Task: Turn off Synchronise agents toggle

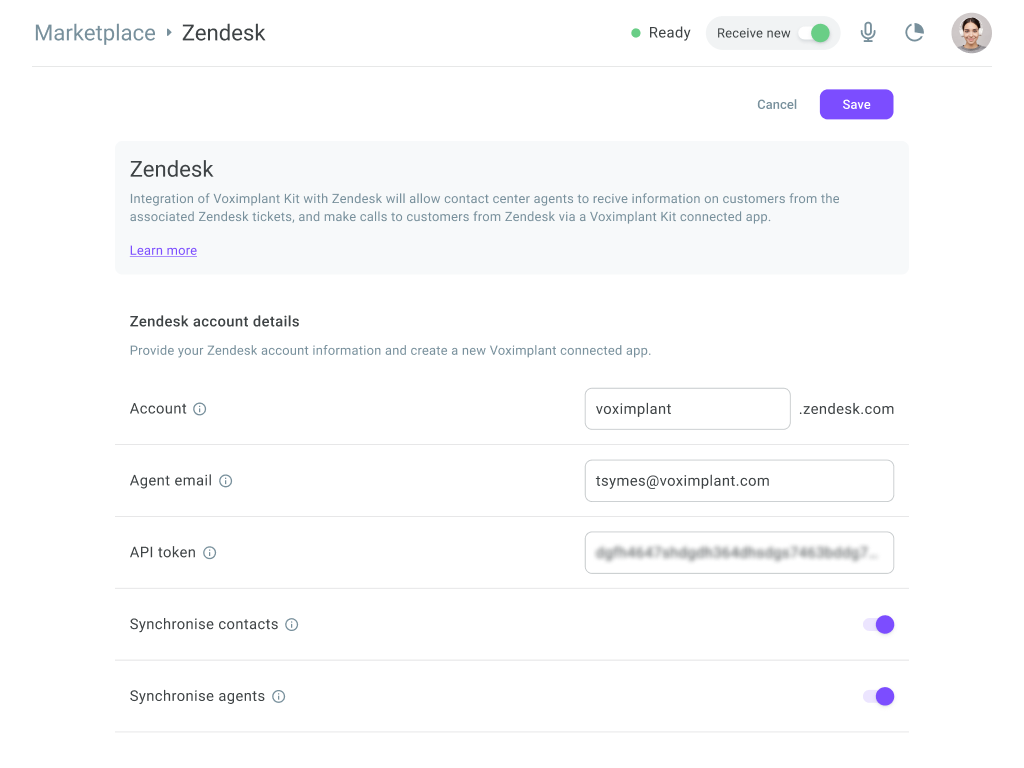Action: click(x=878, y=697)
